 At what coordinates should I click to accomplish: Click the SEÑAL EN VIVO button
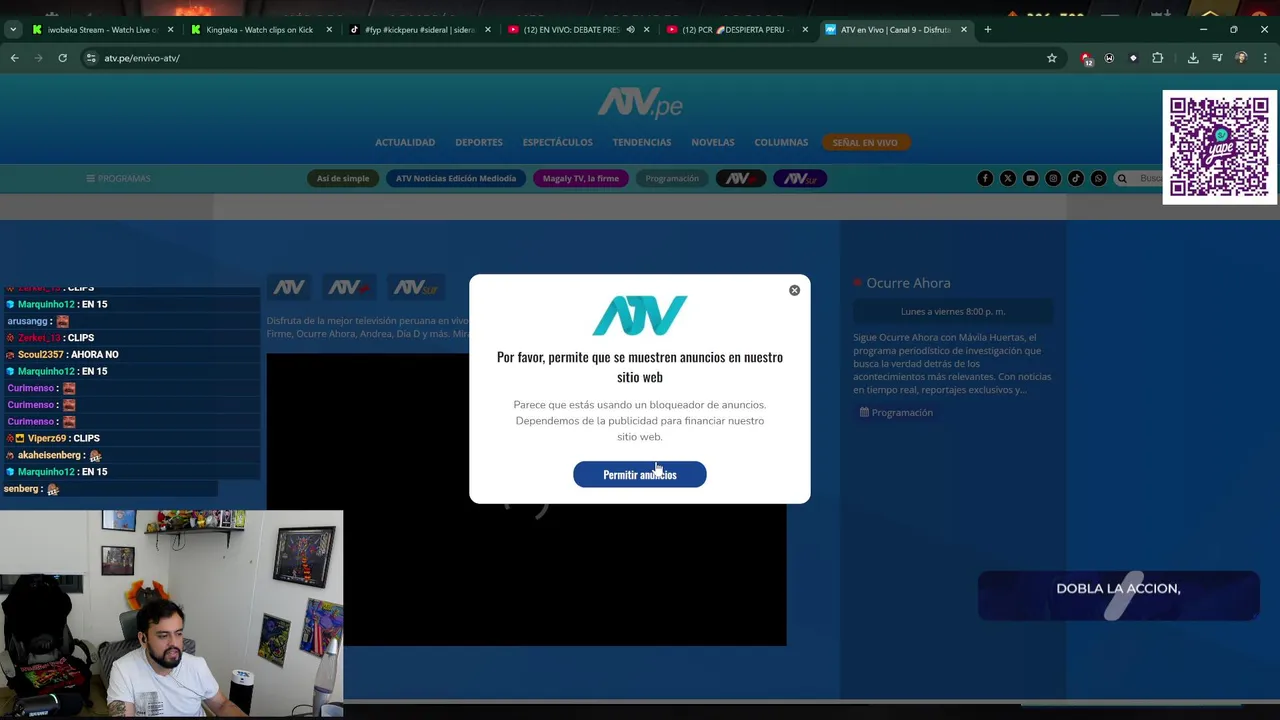(x=865, y=142)
